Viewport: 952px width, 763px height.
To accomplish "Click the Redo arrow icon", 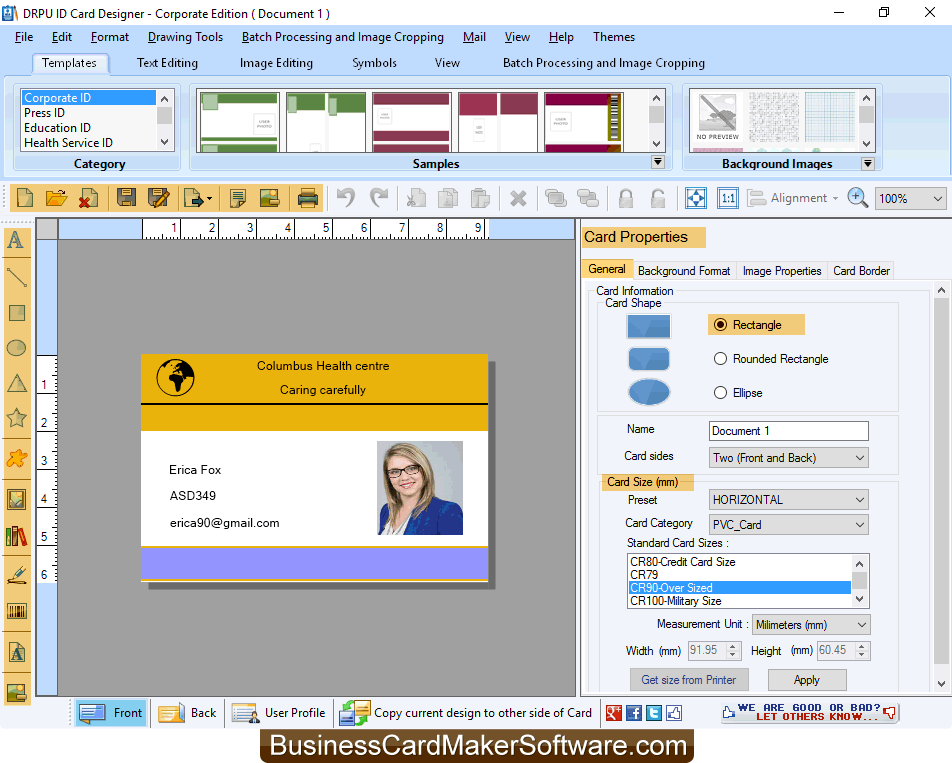I will coord(379,198).
